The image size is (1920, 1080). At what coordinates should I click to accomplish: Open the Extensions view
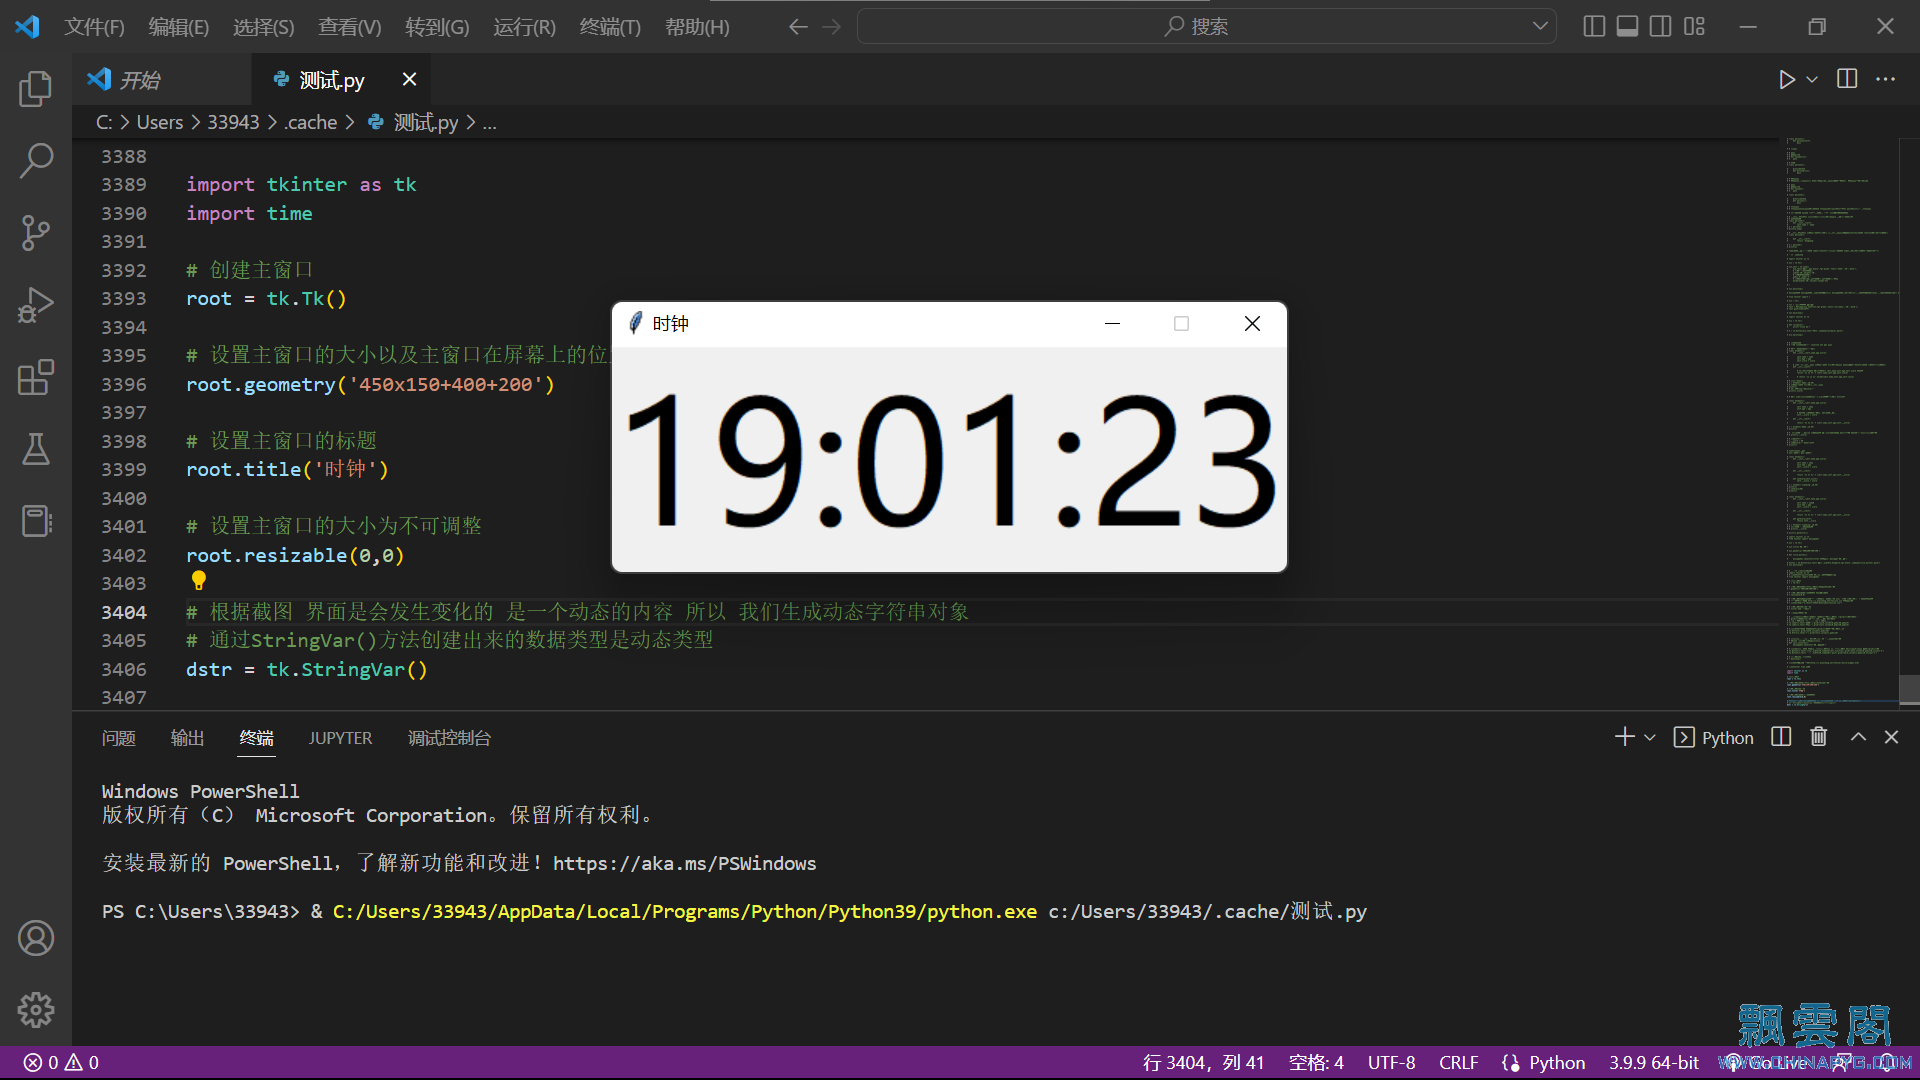point(36,377)
